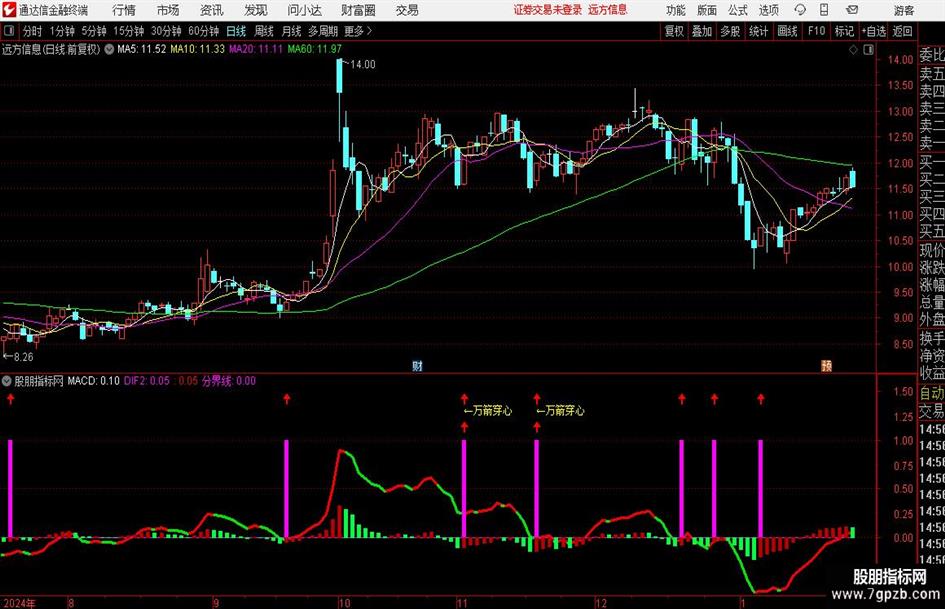The image size is (945, 609).
Task: Click the MA5: 11.52 indicator value
Action: pyautogui.click(x=142, y=49)
